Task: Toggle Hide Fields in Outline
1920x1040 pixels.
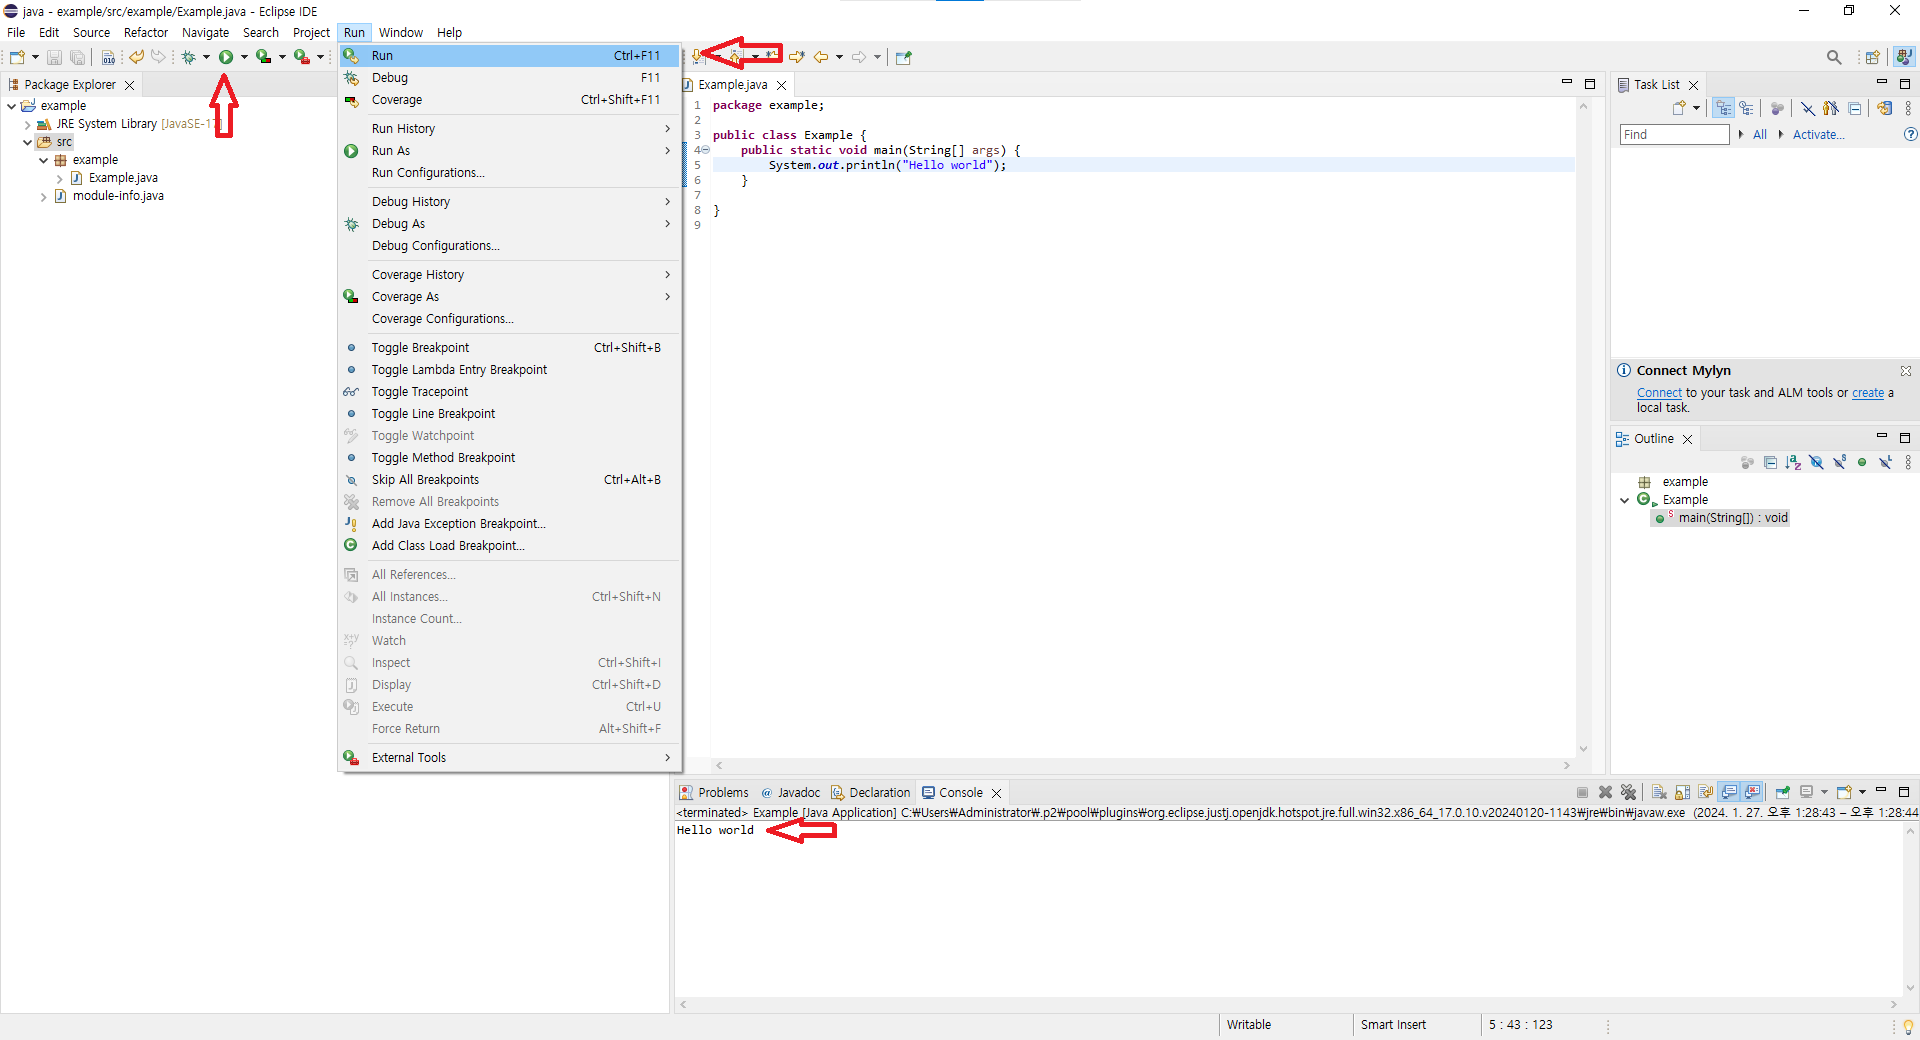Action: tap(1816, 462)
